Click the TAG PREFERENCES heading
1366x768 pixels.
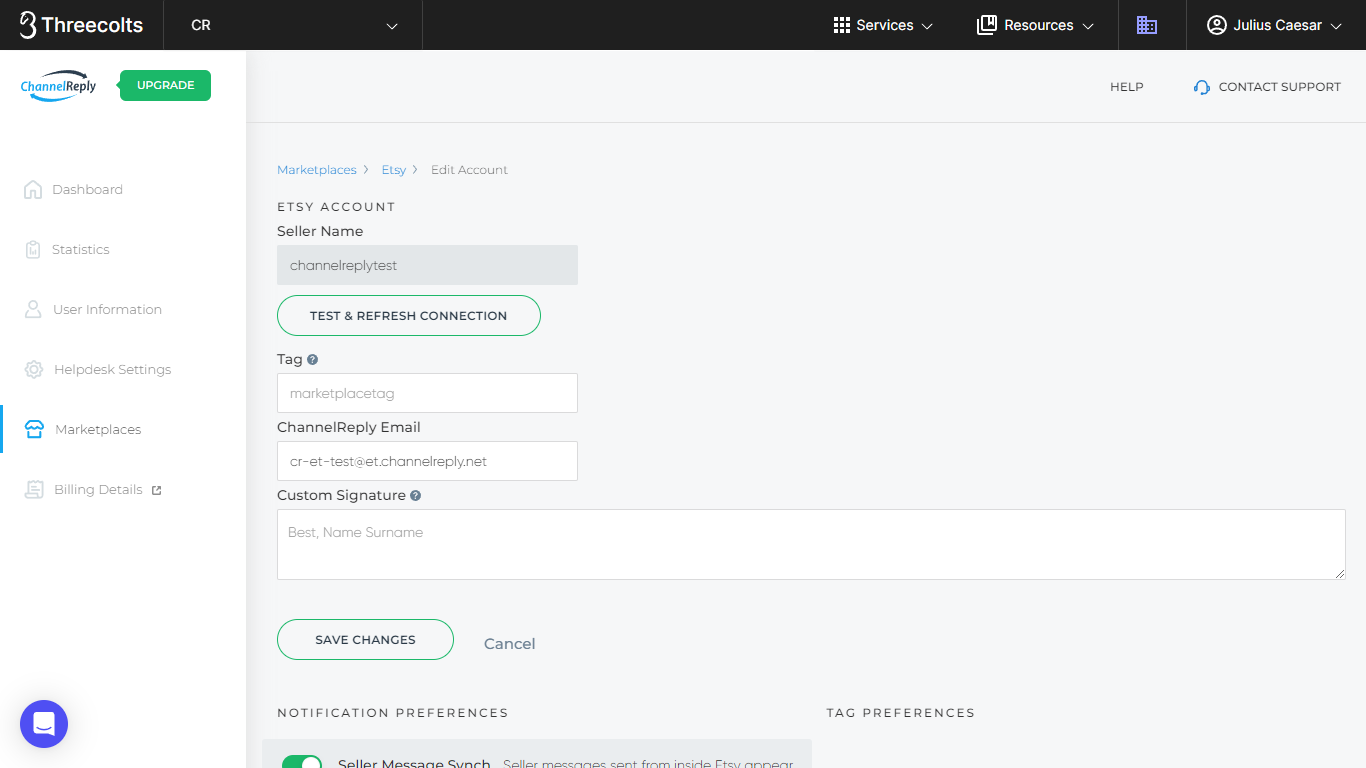901,713
